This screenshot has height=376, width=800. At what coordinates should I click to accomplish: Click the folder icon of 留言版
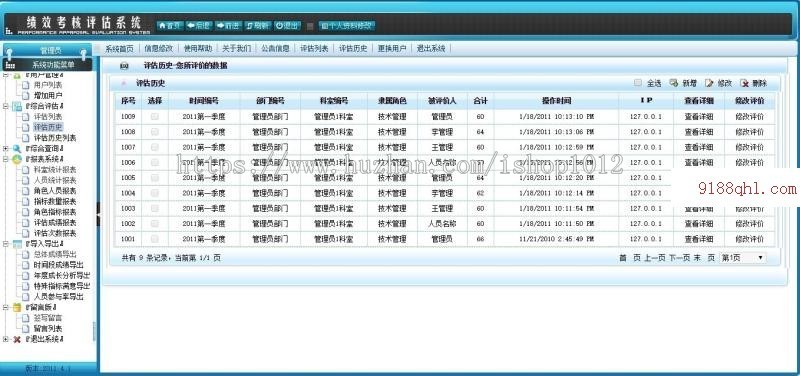(17, 307)
